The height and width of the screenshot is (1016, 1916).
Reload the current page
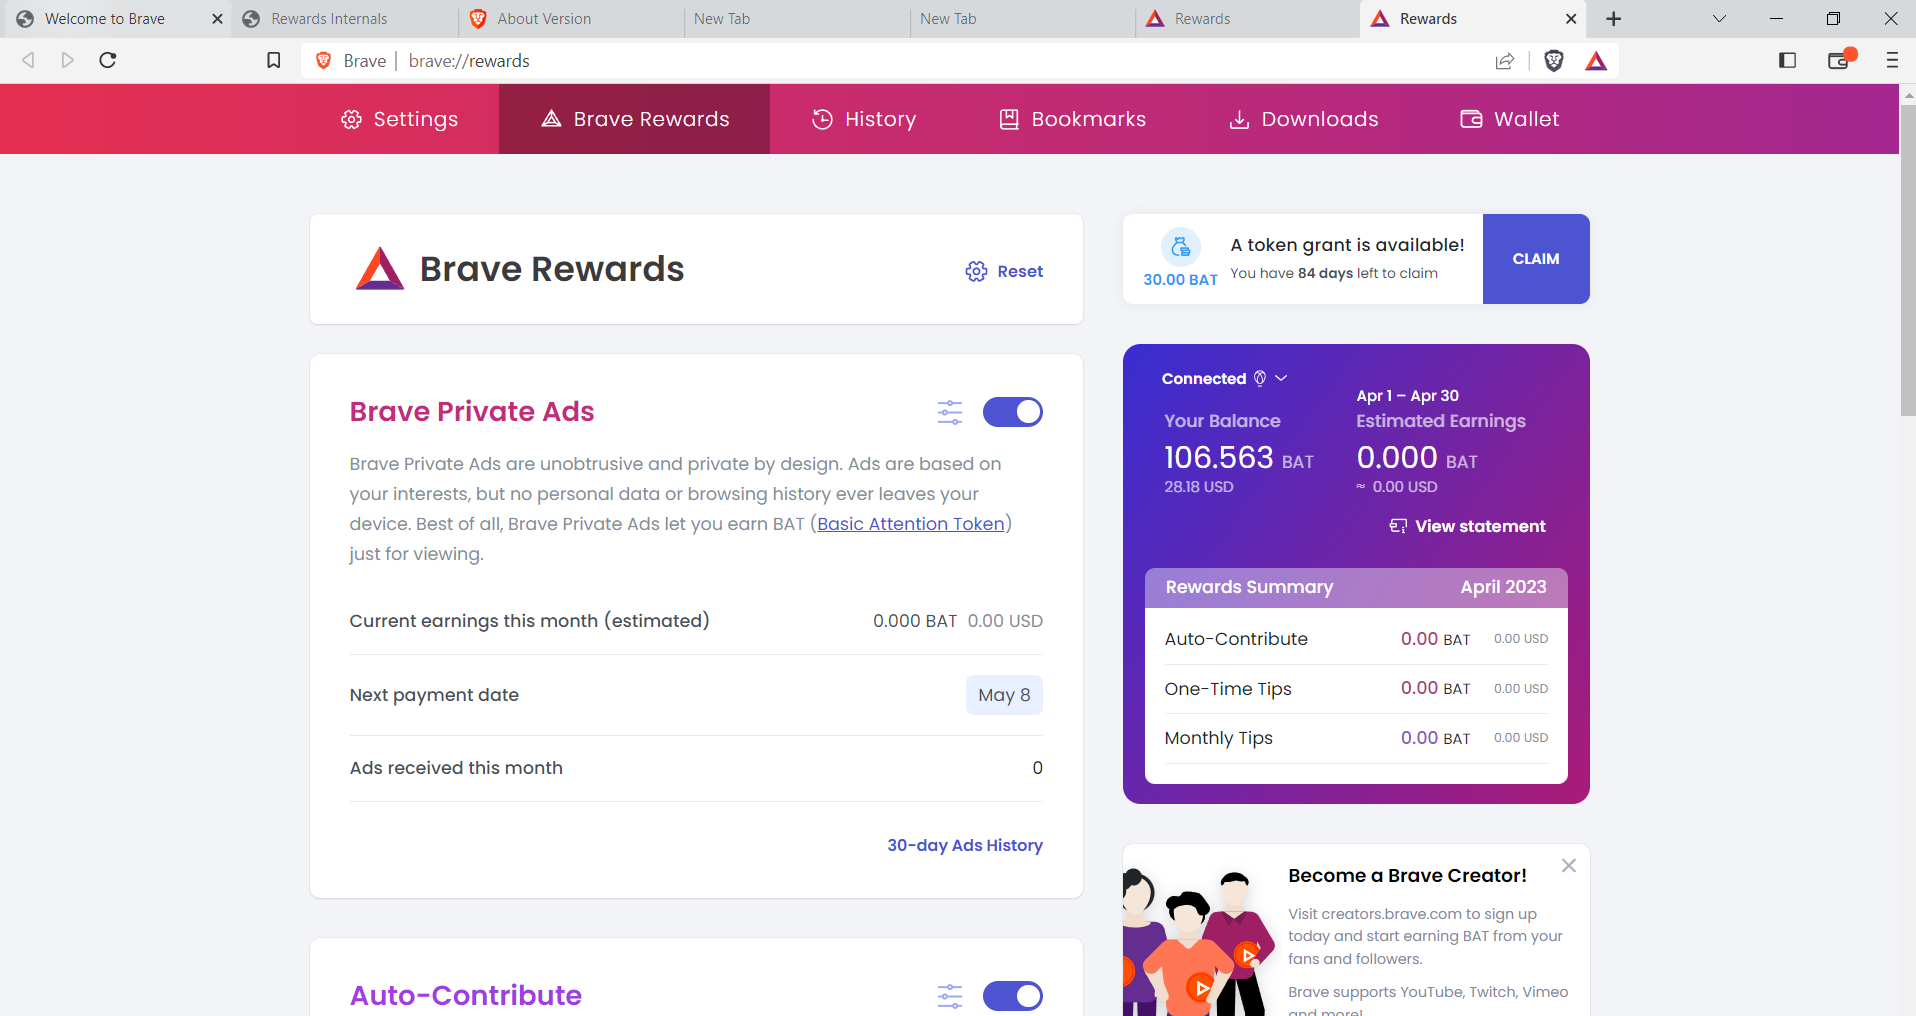click(x=107, y=60)
